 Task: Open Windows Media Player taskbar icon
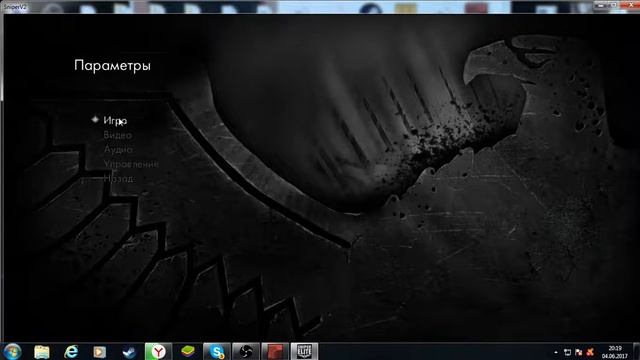point(100,351)
